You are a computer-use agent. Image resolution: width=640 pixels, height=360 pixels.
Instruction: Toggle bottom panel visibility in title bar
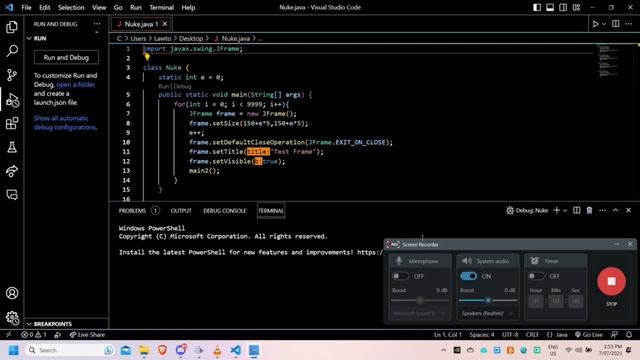[x=550, y=7]
